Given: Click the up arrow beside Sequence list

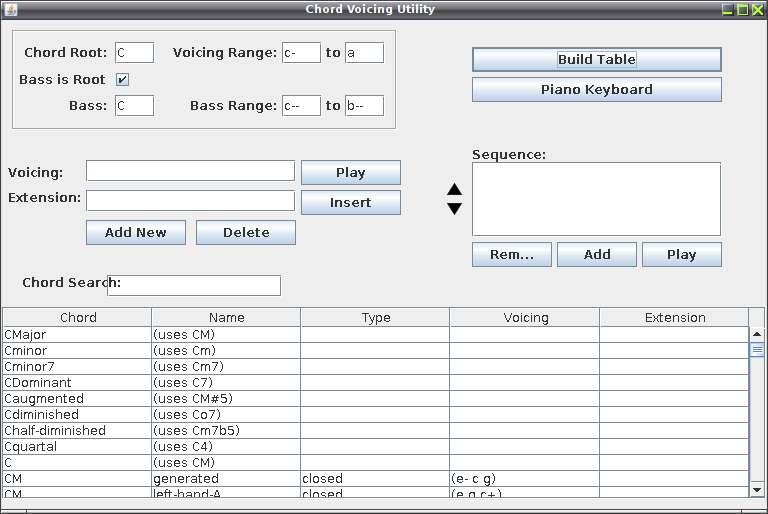Looking at the screenshot, I should click(455, 189).
